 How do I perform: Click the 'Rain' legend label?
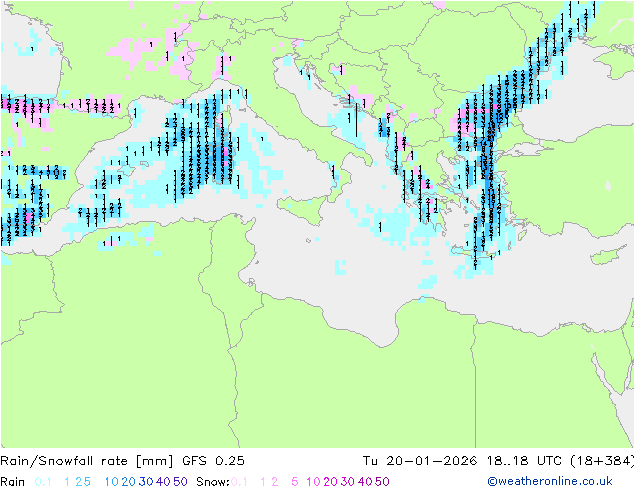(x=13, y=482)
